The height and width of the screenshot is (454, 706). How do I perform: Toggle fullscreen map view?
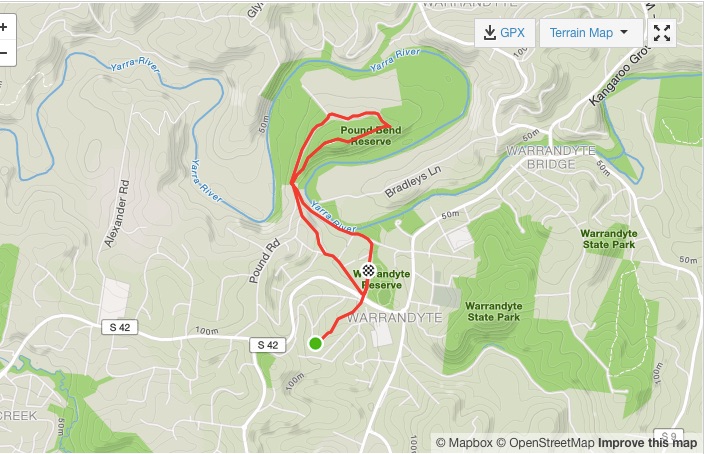coord(661,33)
